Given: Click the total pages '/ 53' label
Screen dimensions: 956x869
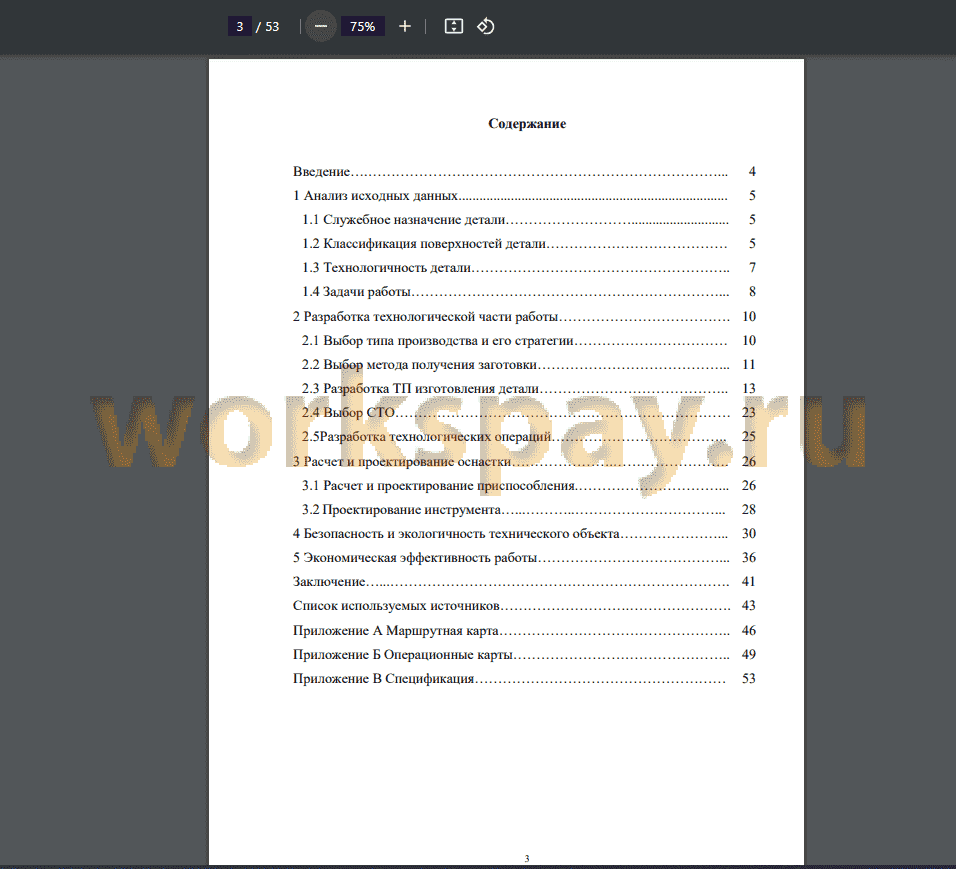Looking at the screenshot, I should pos(268,27).
